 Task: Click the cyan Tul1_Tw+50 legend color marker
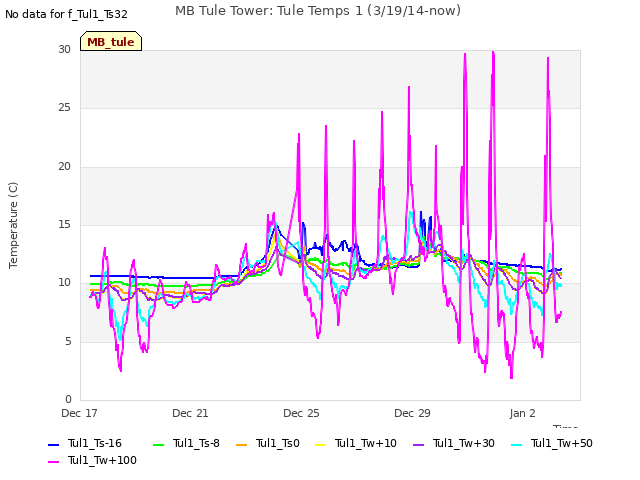517,444
